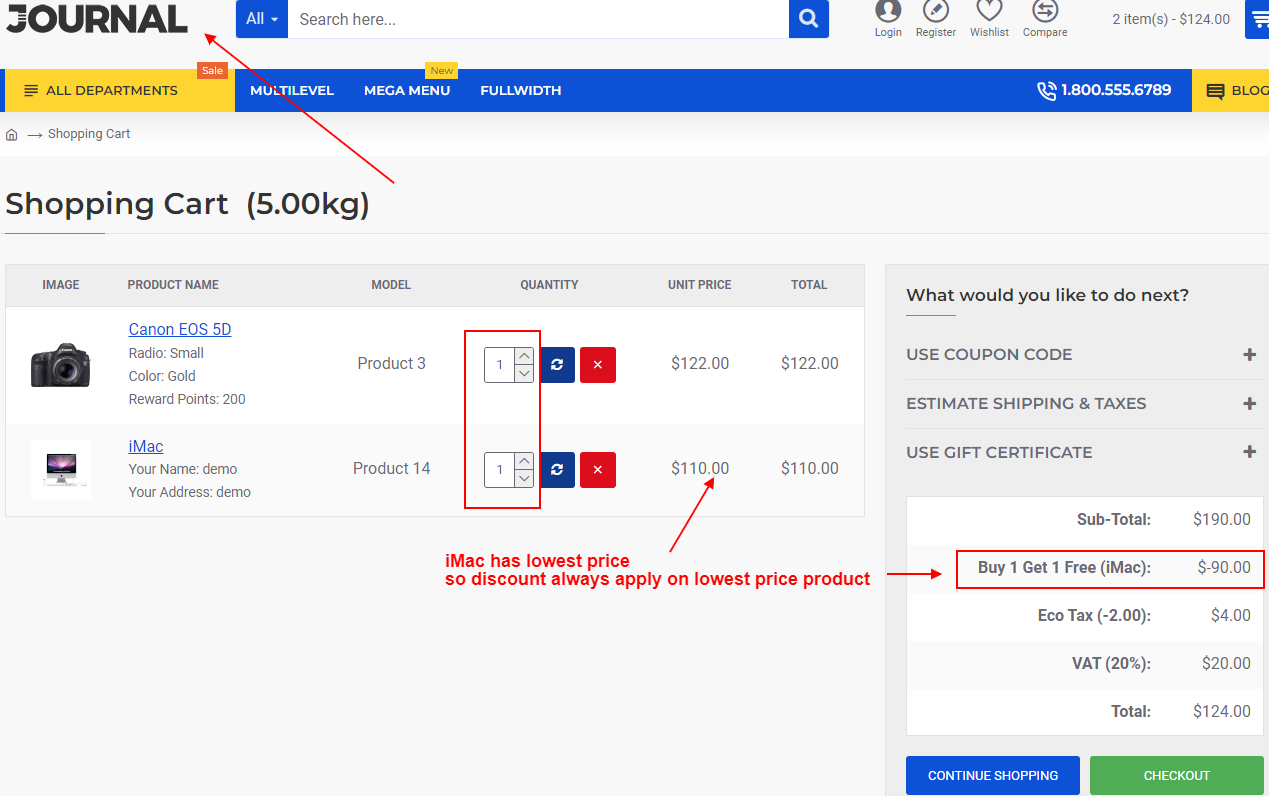Screen dimensions: 1269x796
Task: Click the Shopping Cart breadcrumb link
Action: 89,134
